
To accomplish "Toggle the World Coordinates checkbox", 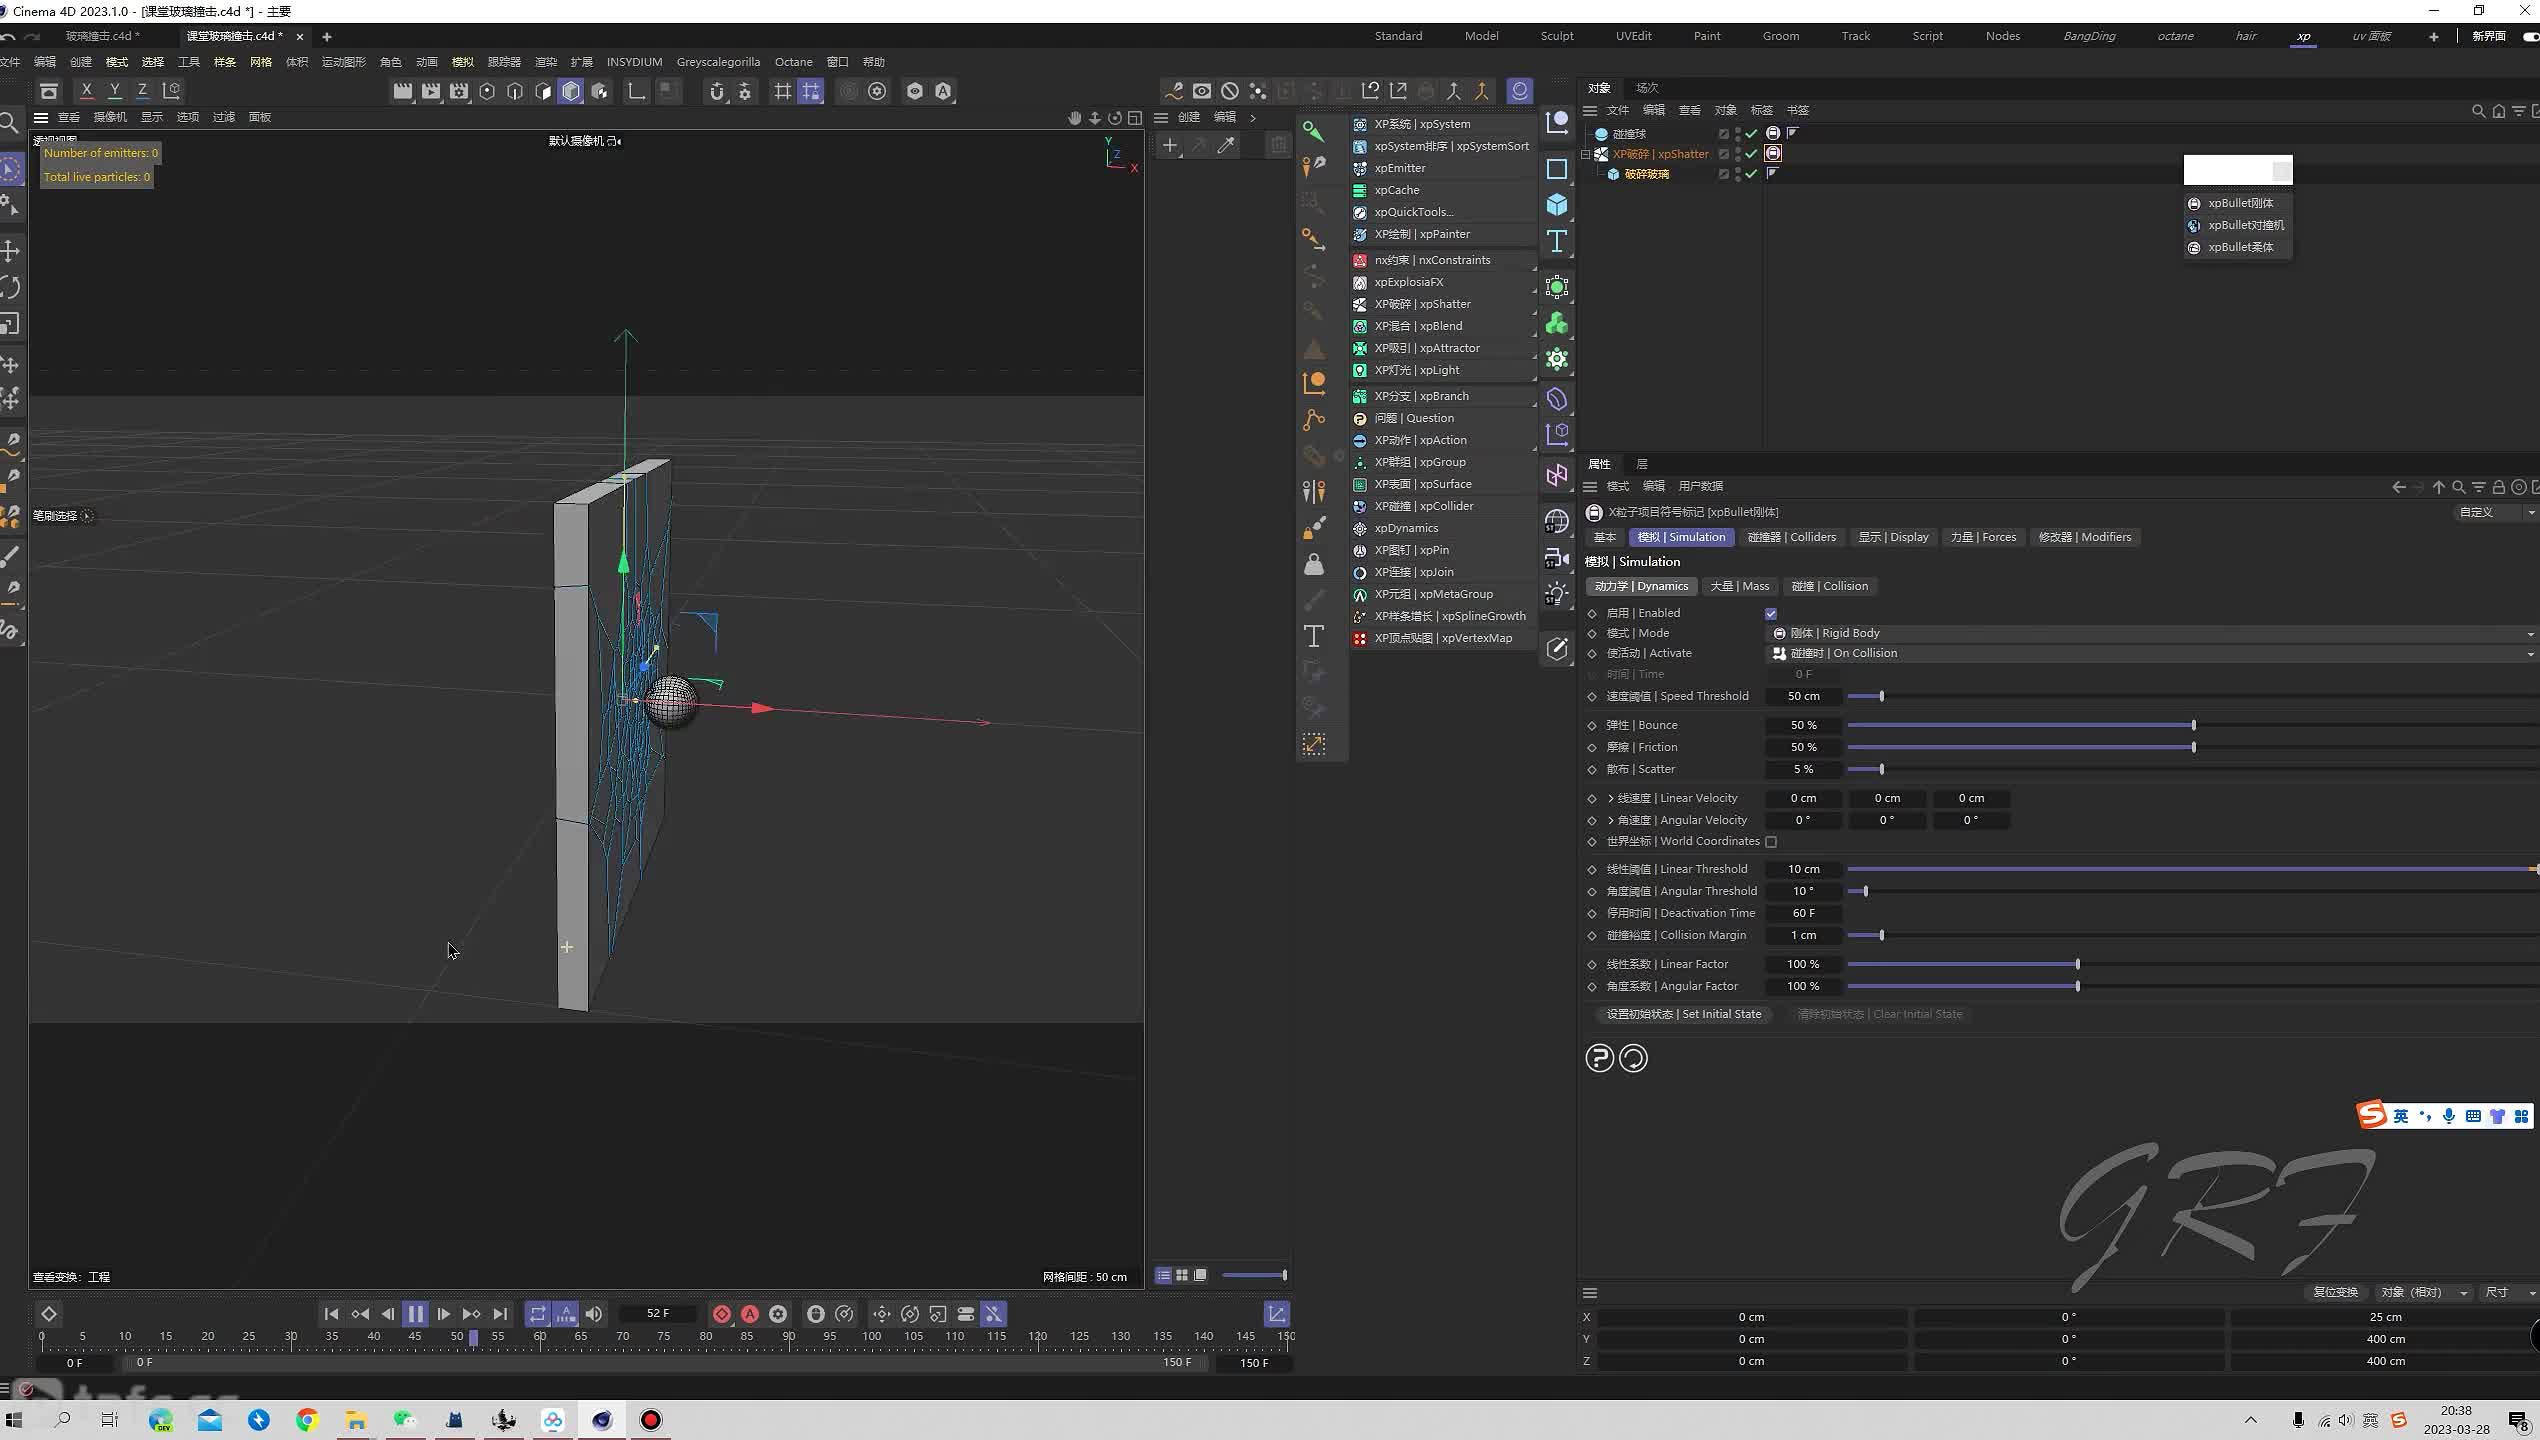I will (1771, 842).
